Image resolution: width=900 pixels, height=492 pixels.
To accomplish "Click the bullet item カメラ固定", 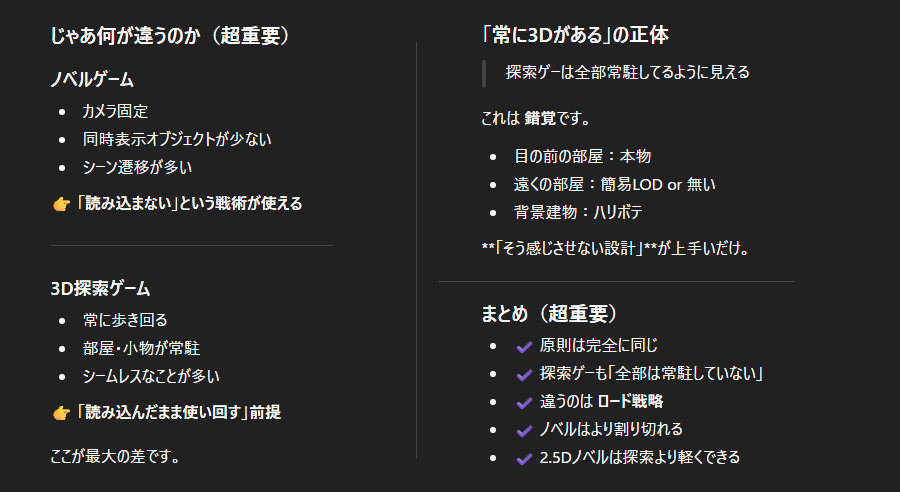I will pos(115,111).
